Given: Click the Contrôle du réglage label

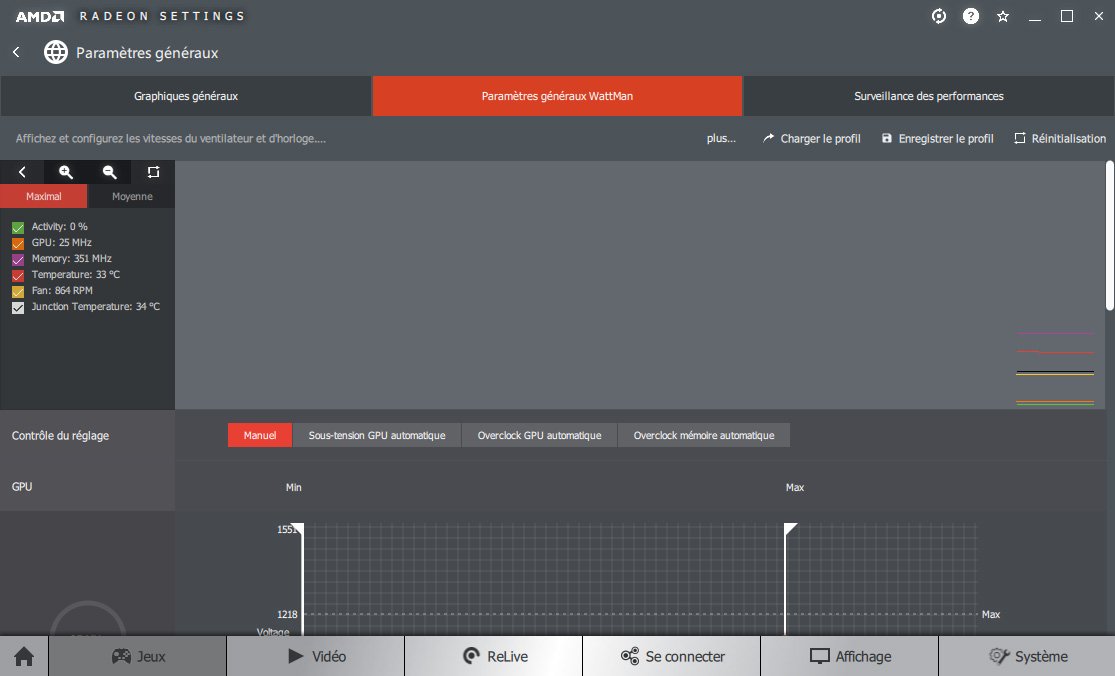Looking at the screenshot, I should (60, 435).
